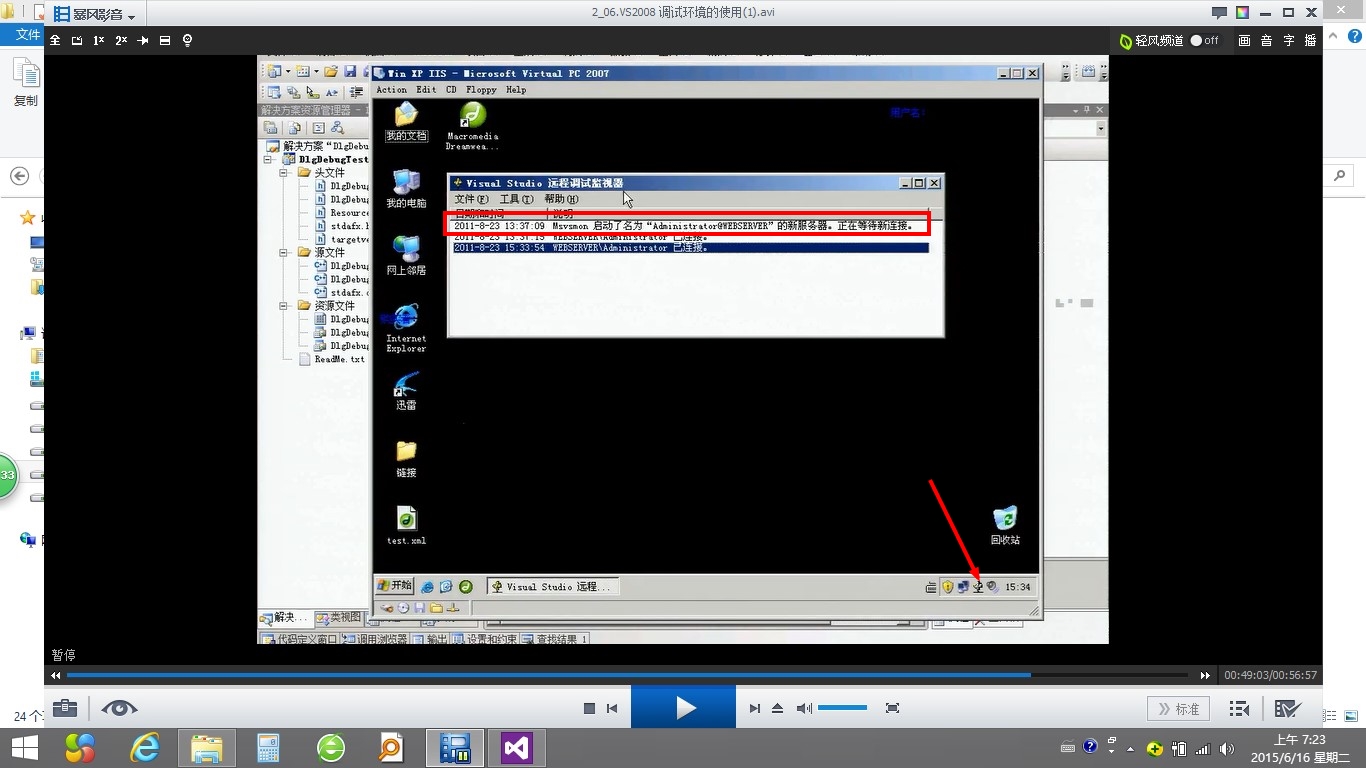This screenshot has height=768, width=1366.
Task: Click the keyboard input tray icon
Action: (x=1067, y=748)
